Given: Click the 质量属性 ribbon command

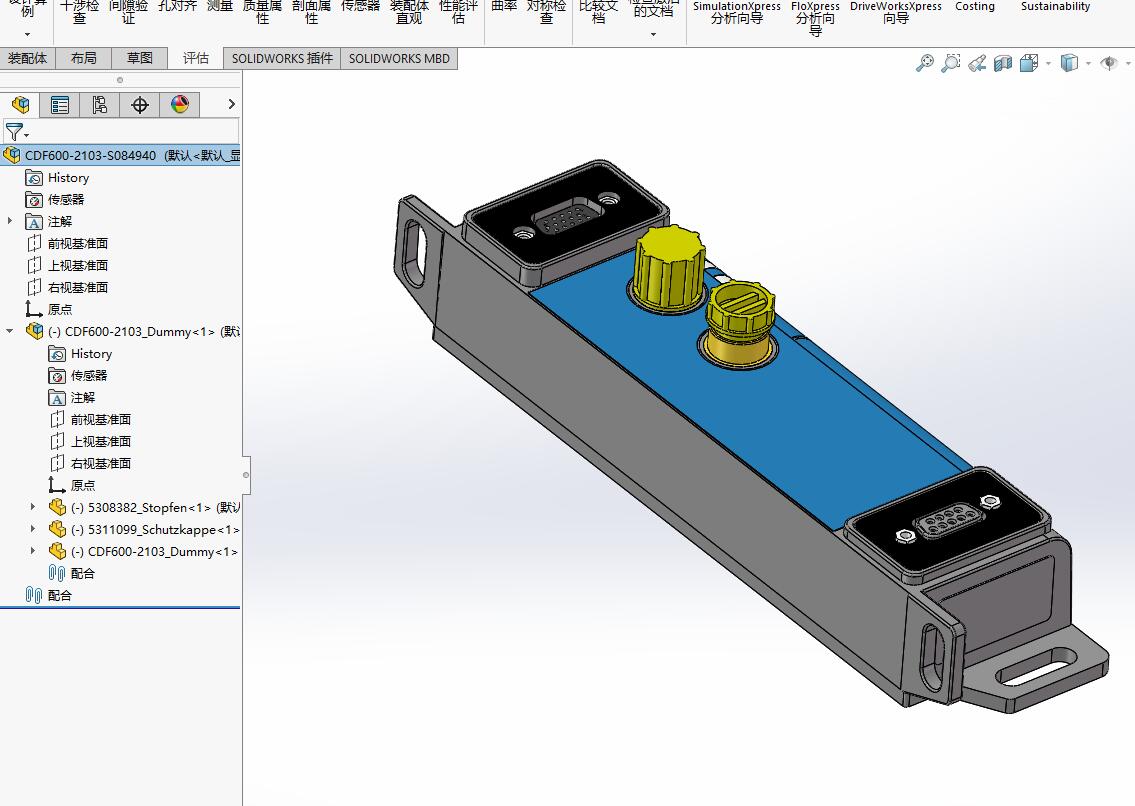Looking at the screenshot, I should (x=262, y=11).
